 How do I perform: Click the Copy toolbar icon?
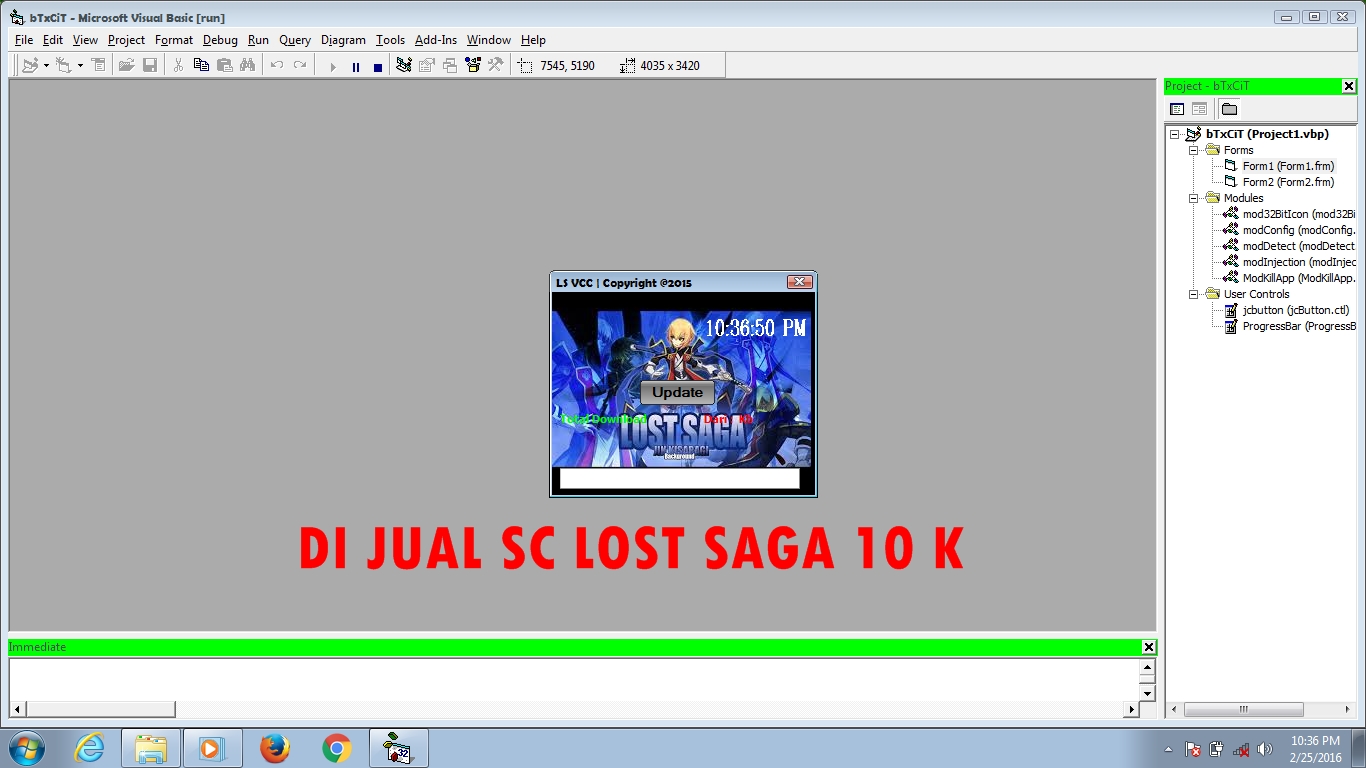point(201,66)
